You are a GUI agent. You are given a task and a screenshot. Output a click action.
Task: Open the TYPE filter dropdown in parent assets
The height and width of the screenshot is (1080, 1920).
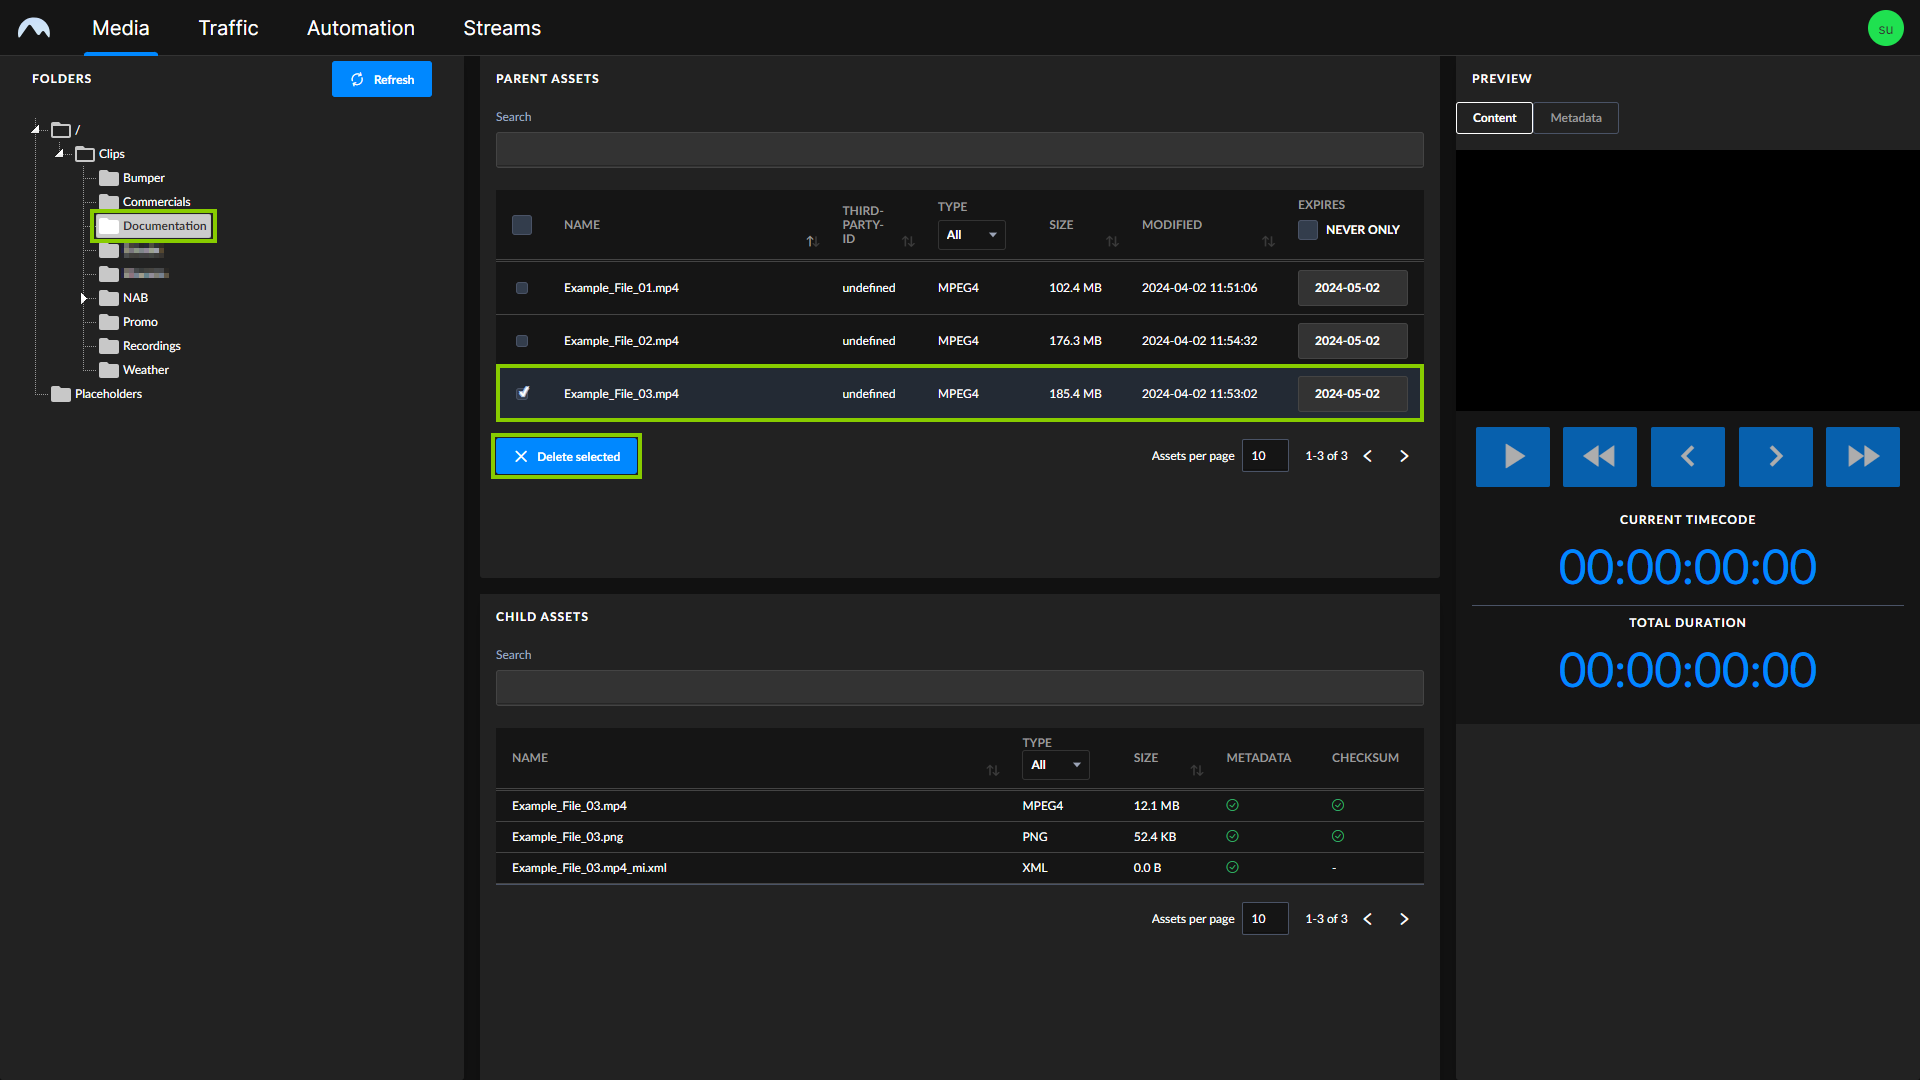pyautogui.click(x=970, y=234)
